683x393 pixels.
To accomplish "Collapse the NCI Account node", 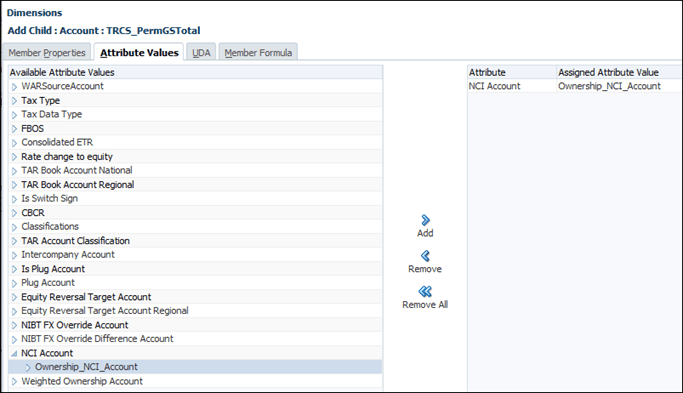I will tap(14, 353).
